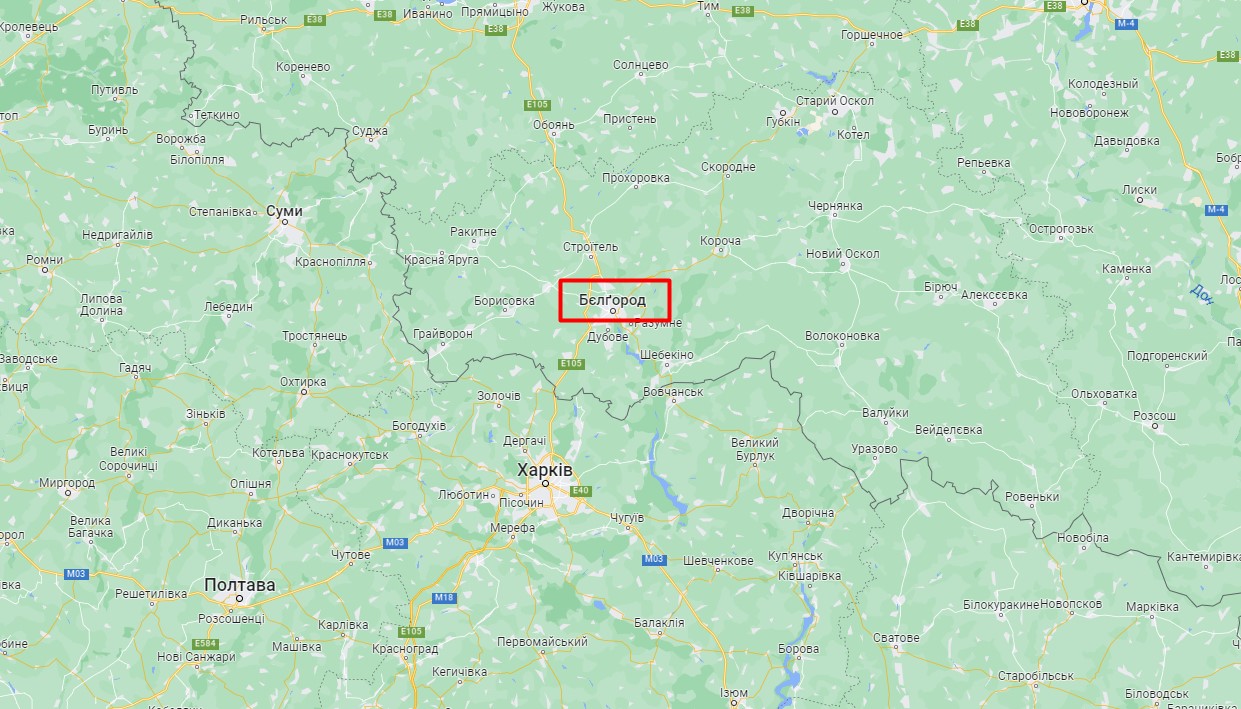The image size is (1241, 709).
Task: Click the Куп'янськ town label
Action: click(x=795, y=556)
